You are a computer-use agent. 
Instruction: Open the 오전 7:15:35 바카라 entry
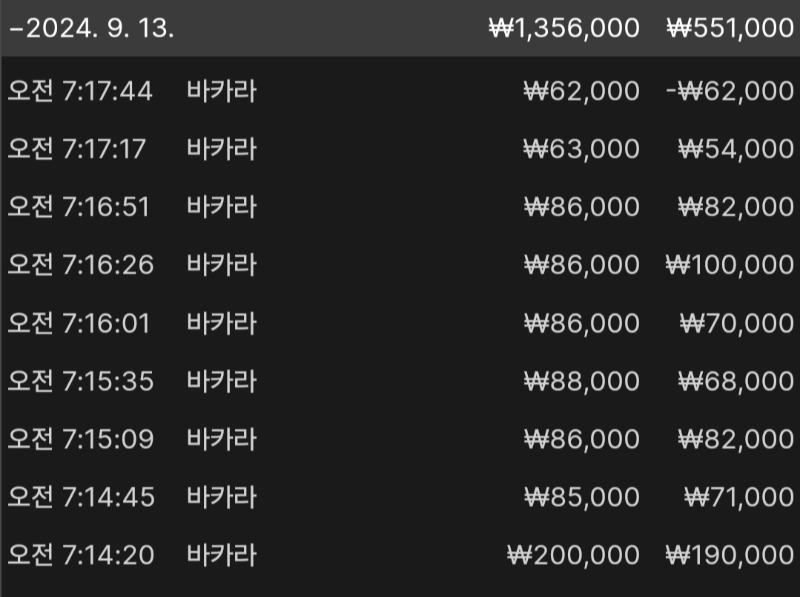(400, 381)
